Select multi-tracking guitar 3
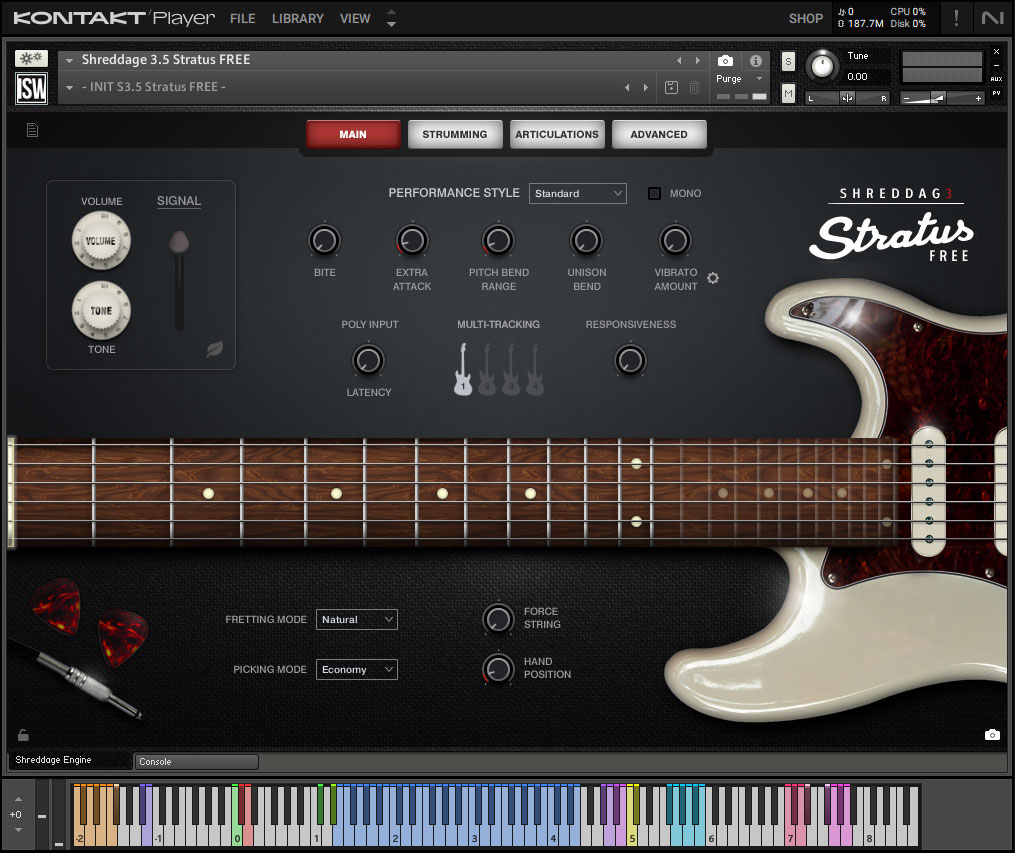This screenshot has width=1015, height=853. click(x=511, y=369)
